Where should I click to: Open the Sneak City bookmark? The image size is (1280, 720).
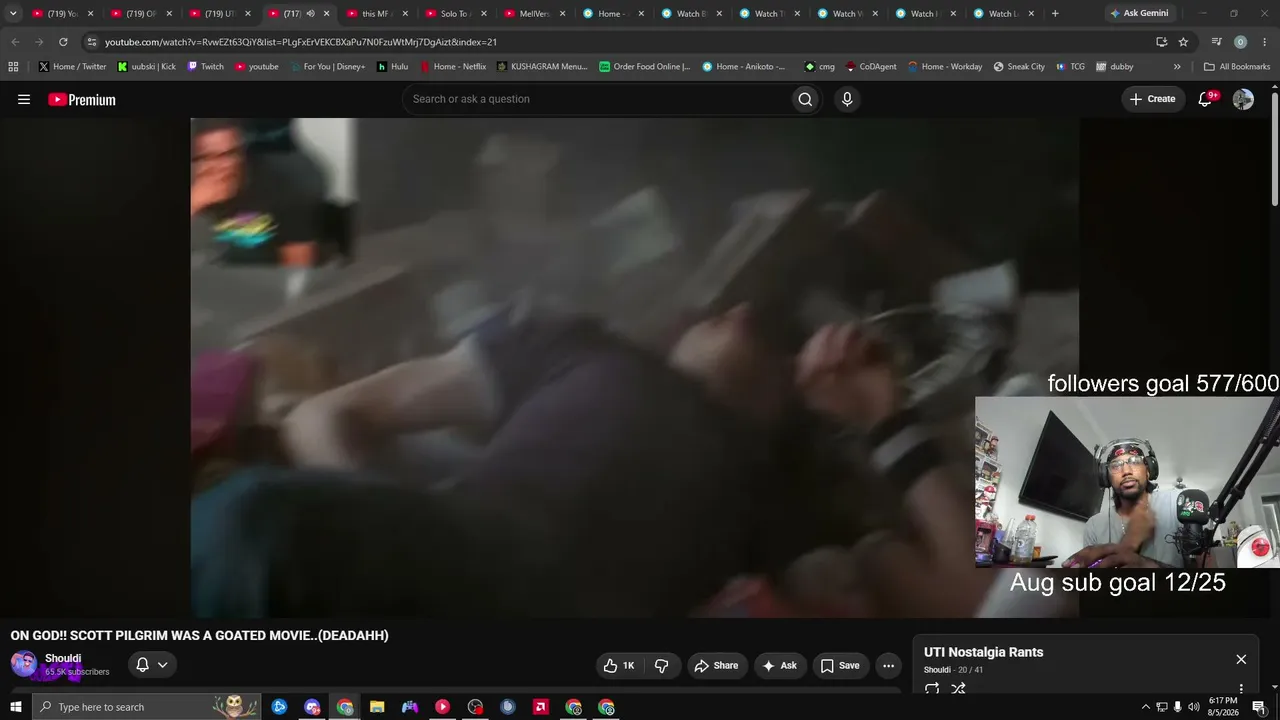(x=1019, y=67)
